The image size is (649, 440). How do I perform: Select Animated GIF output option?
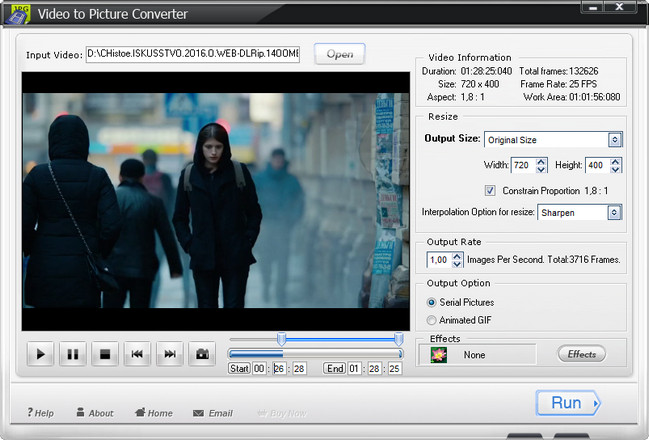[431, 320]
